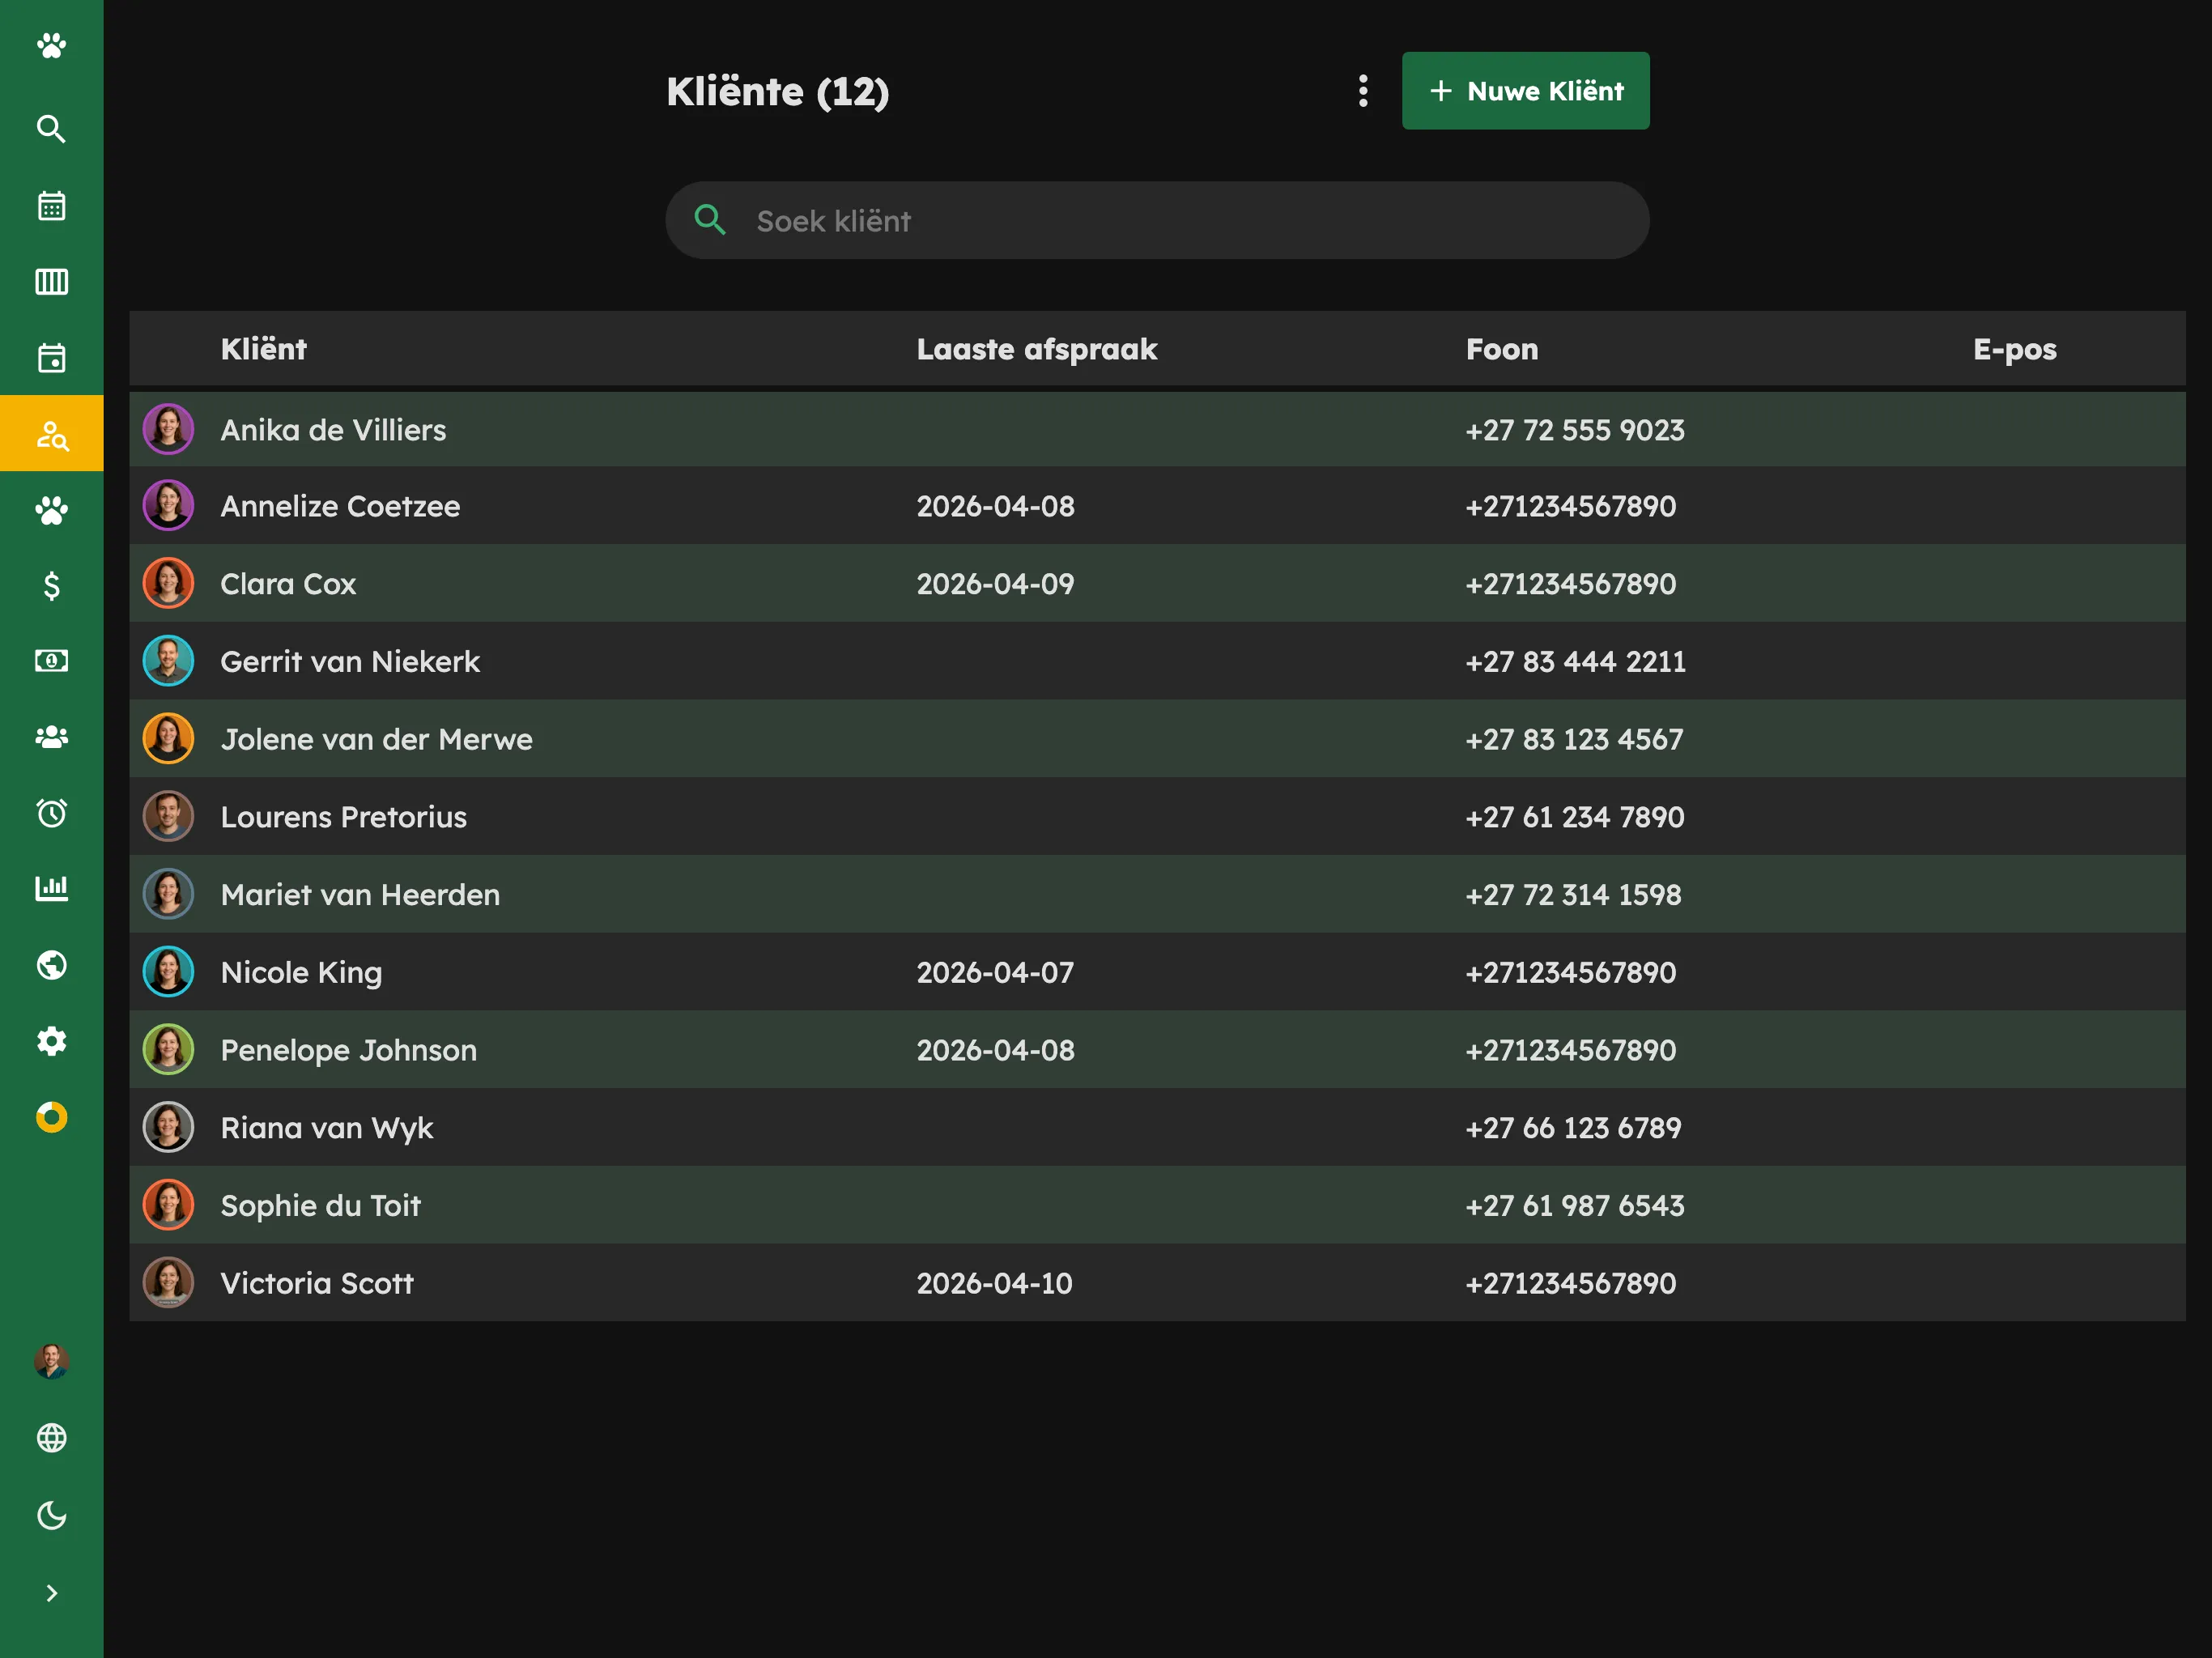The height and width of the screenshot is (1658, 2212).
Task: Open the cash banknote payments icon
Action: click(51, 661)
